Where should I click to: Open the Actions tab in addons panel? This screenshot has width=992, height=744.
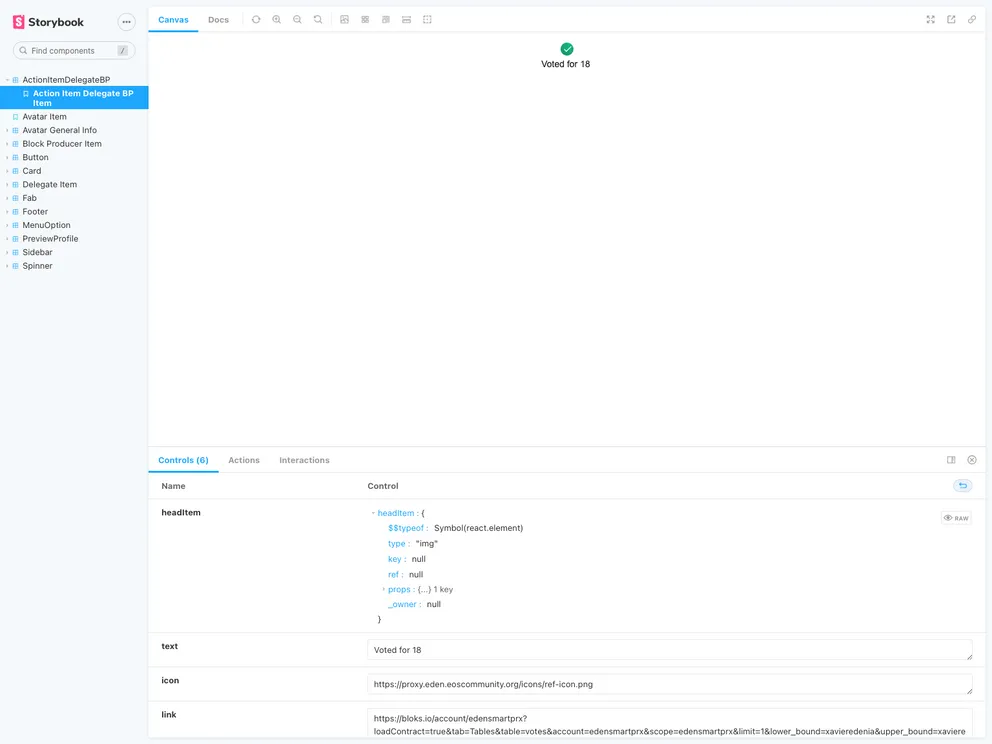[x=243, y=460]
